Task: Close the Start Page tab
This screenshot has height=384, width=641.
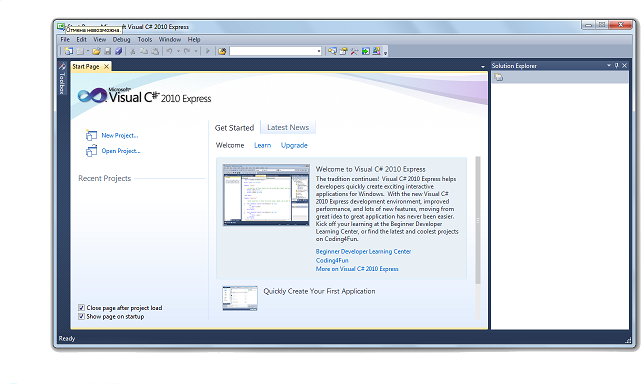Action: pos(106,66)
